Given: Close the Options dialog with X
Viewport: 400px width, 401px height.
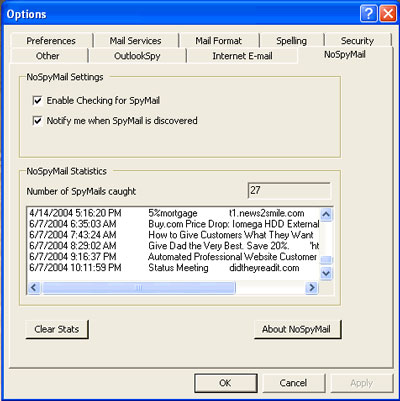Looking at the screenshot, I should (x=388, y=14).
